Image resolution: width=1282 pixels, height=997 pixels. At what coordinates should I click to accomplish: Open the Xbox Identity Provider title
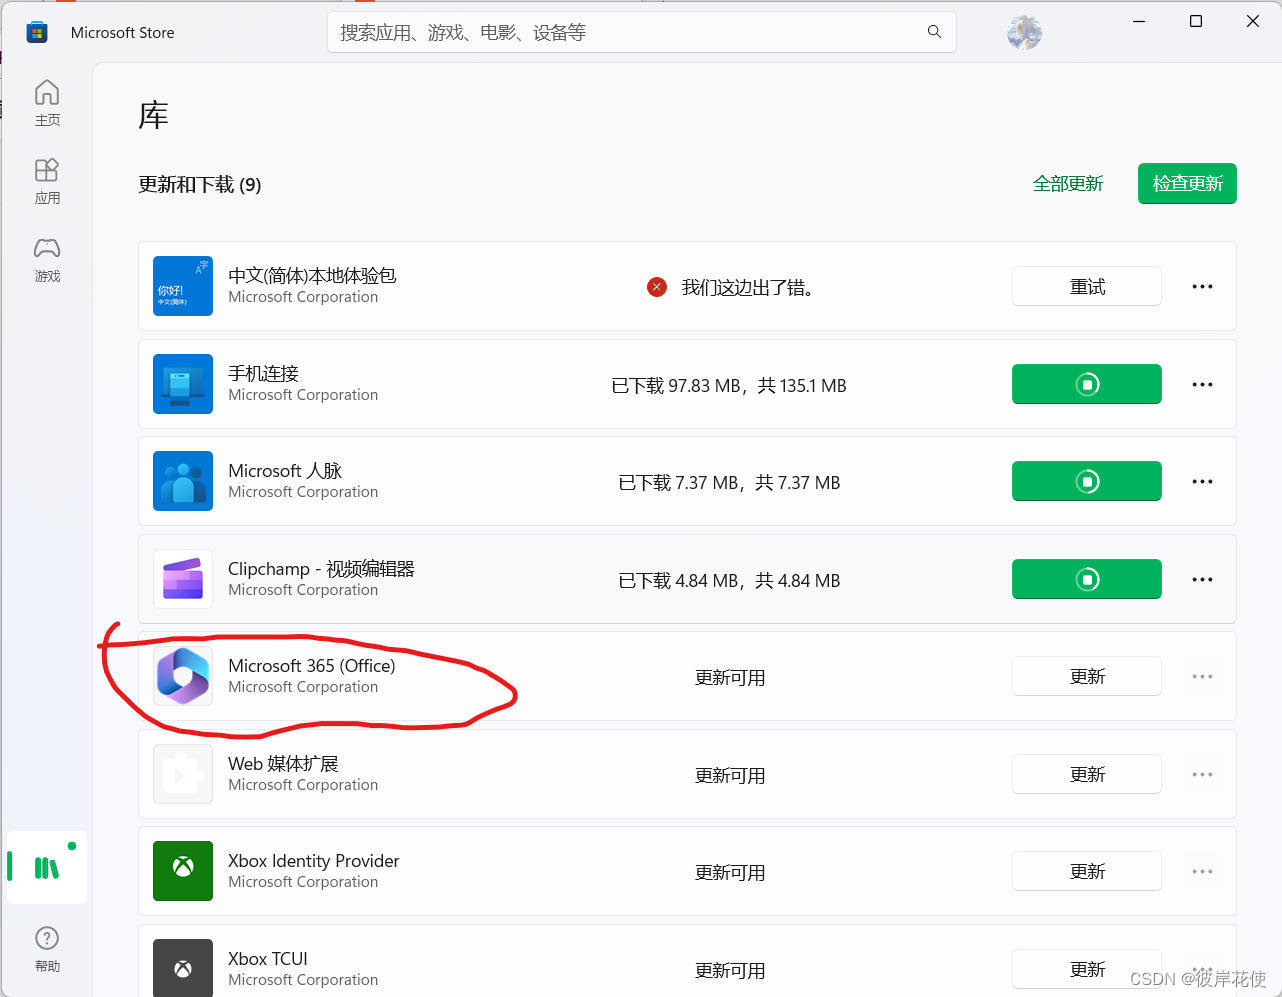pos(314,861)
